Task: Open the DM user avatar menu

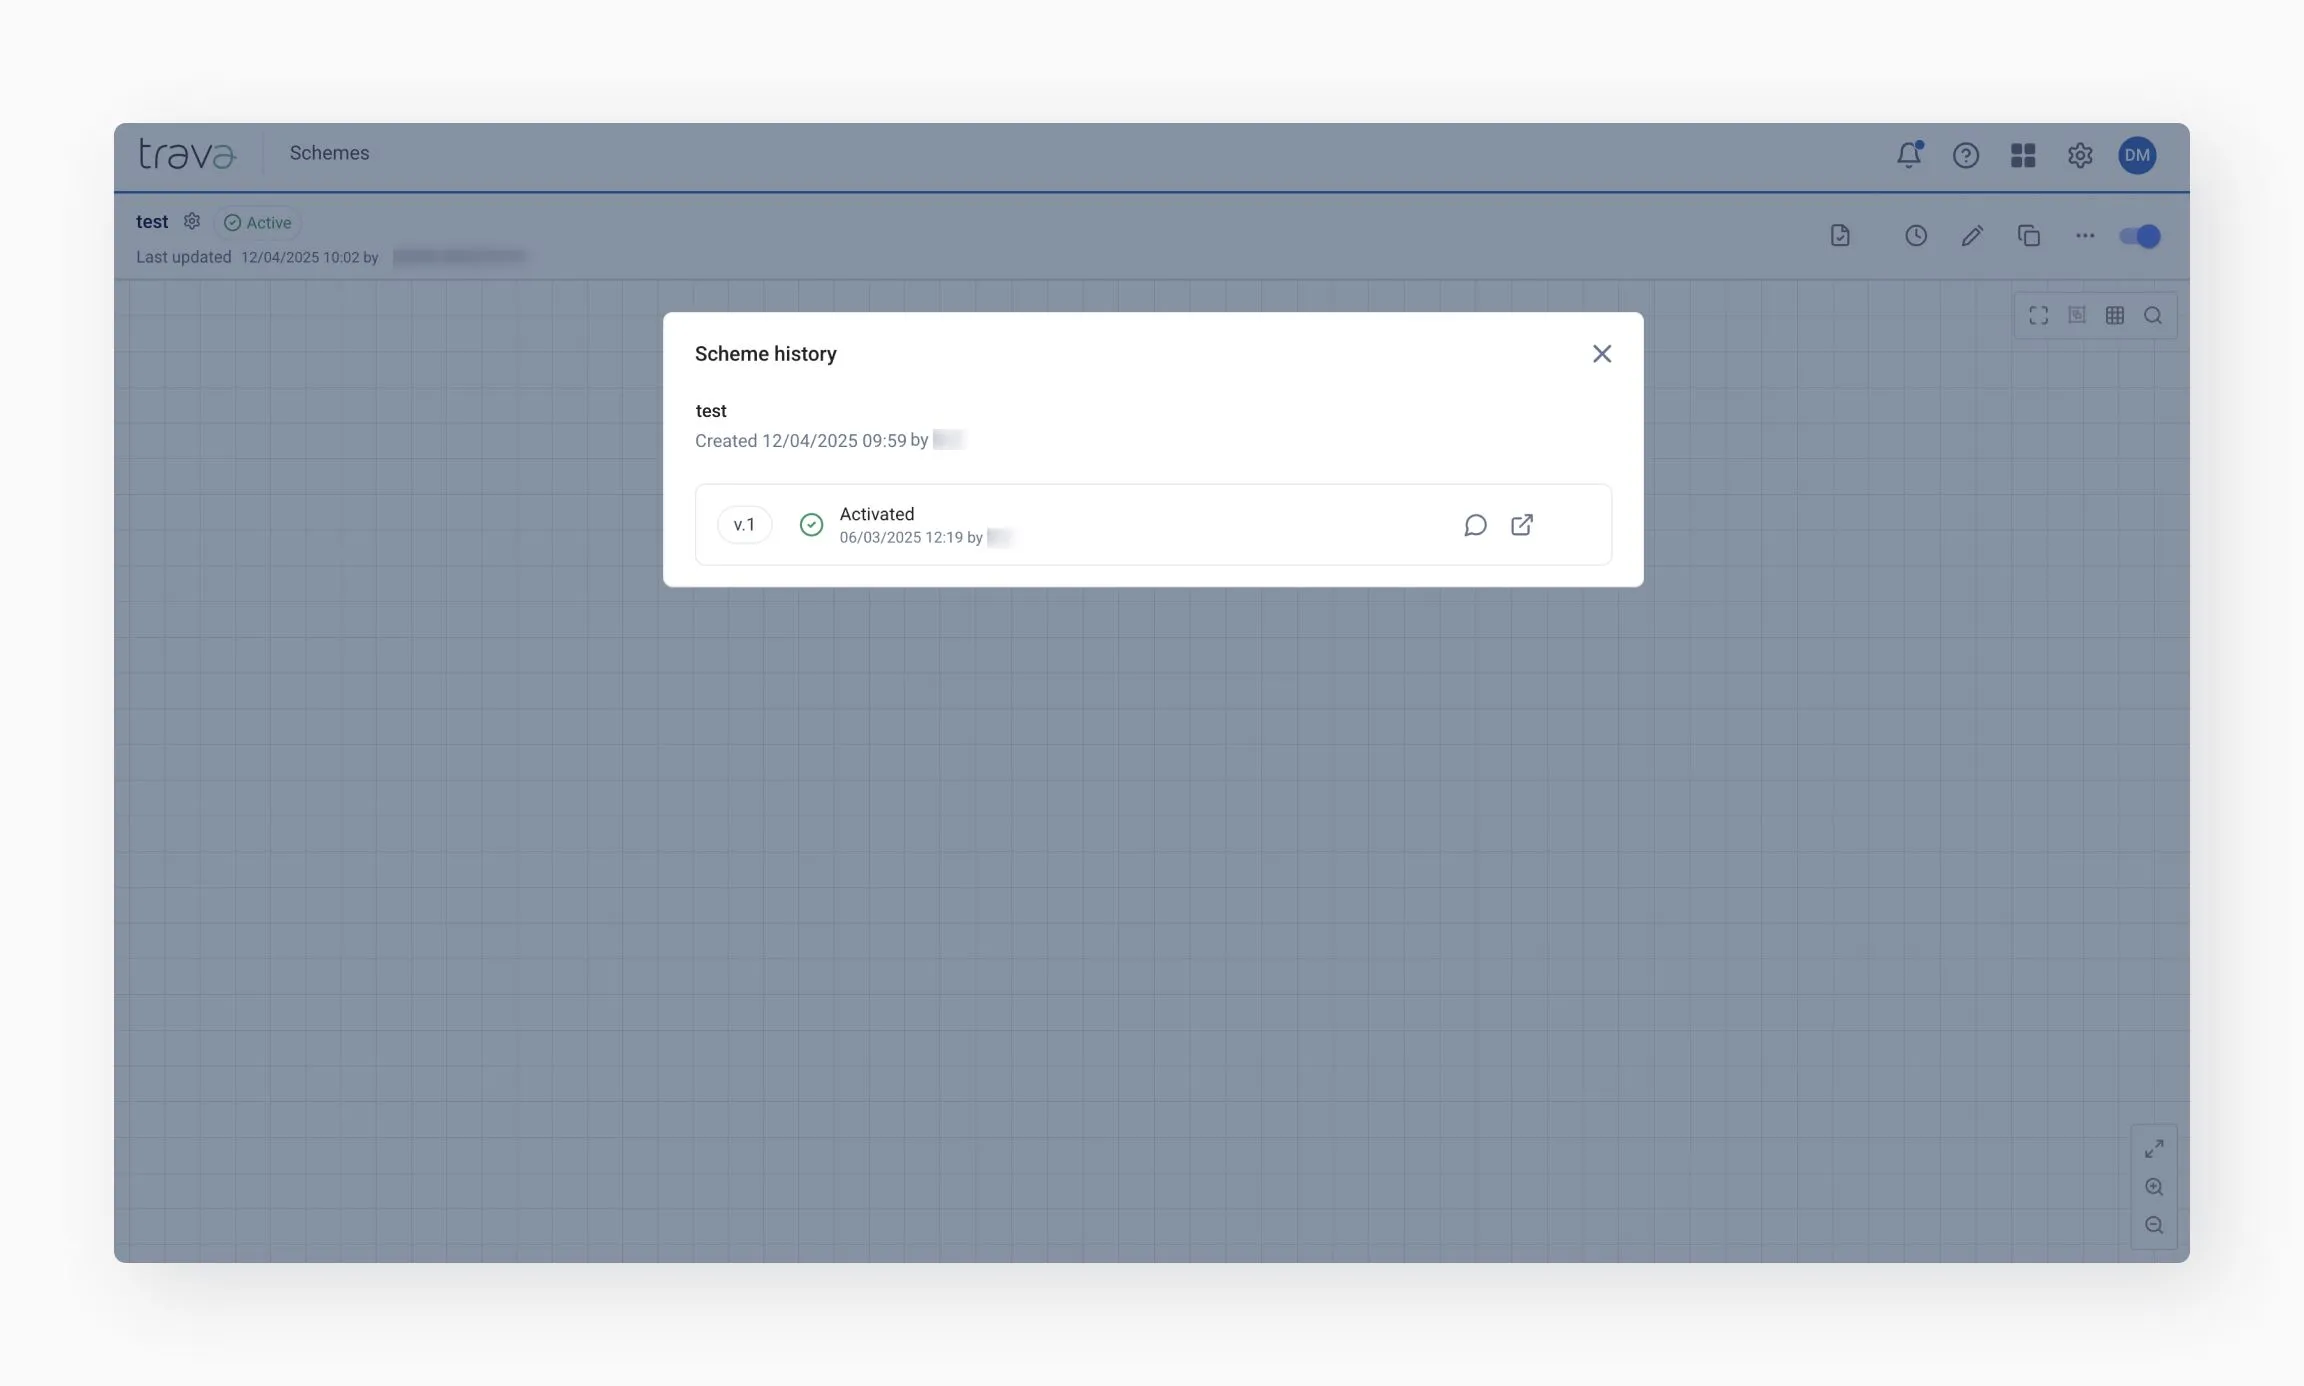Action: 2137,155
